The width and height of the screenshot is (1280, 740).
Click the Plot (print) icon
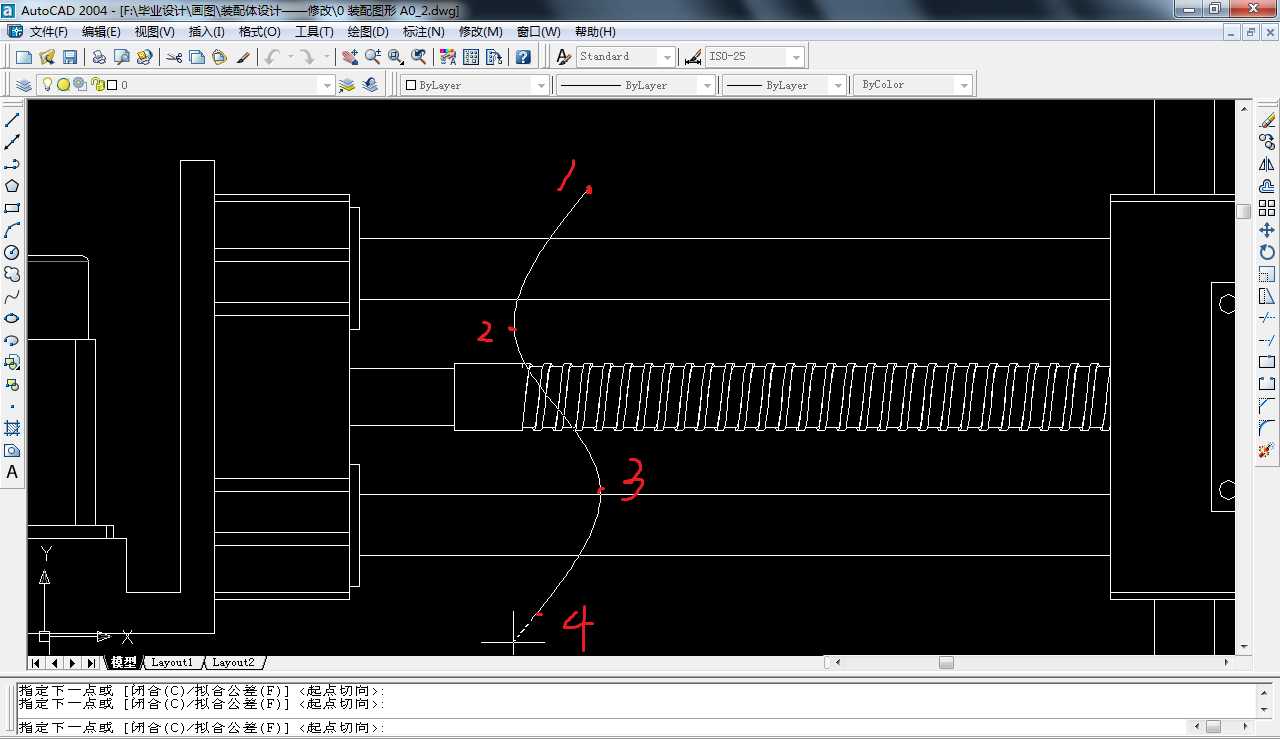pos(99,57)
